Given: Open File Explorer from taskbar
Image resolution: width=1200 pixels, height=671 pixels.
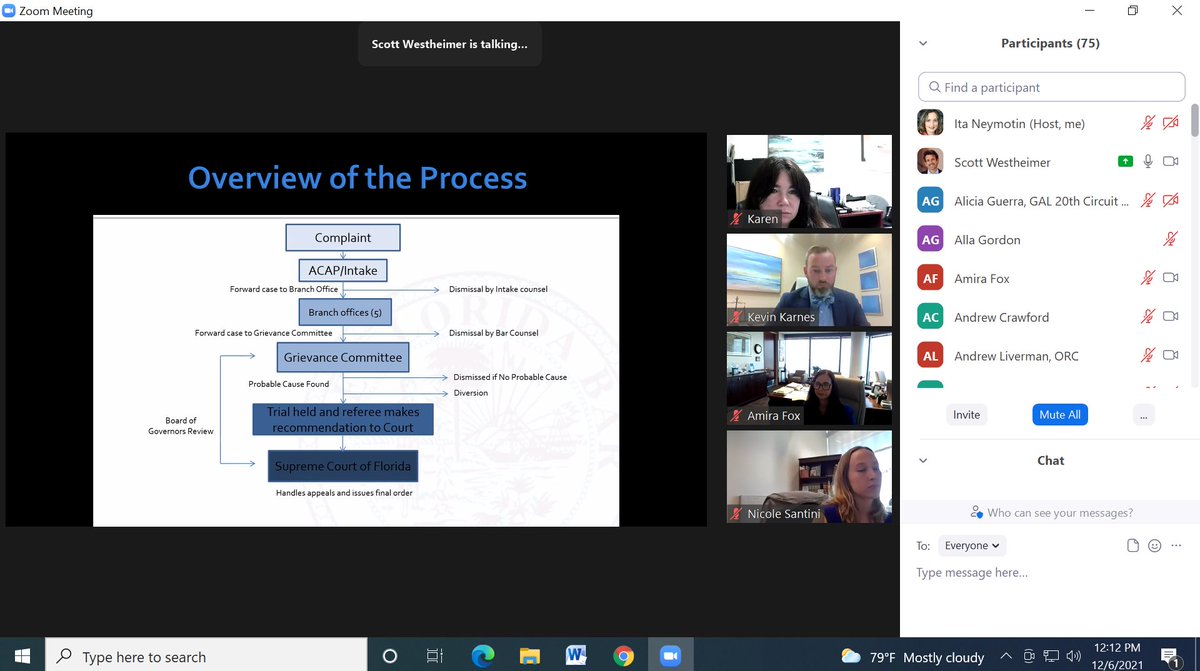Looking at the screenshot, I should (530, 656).
